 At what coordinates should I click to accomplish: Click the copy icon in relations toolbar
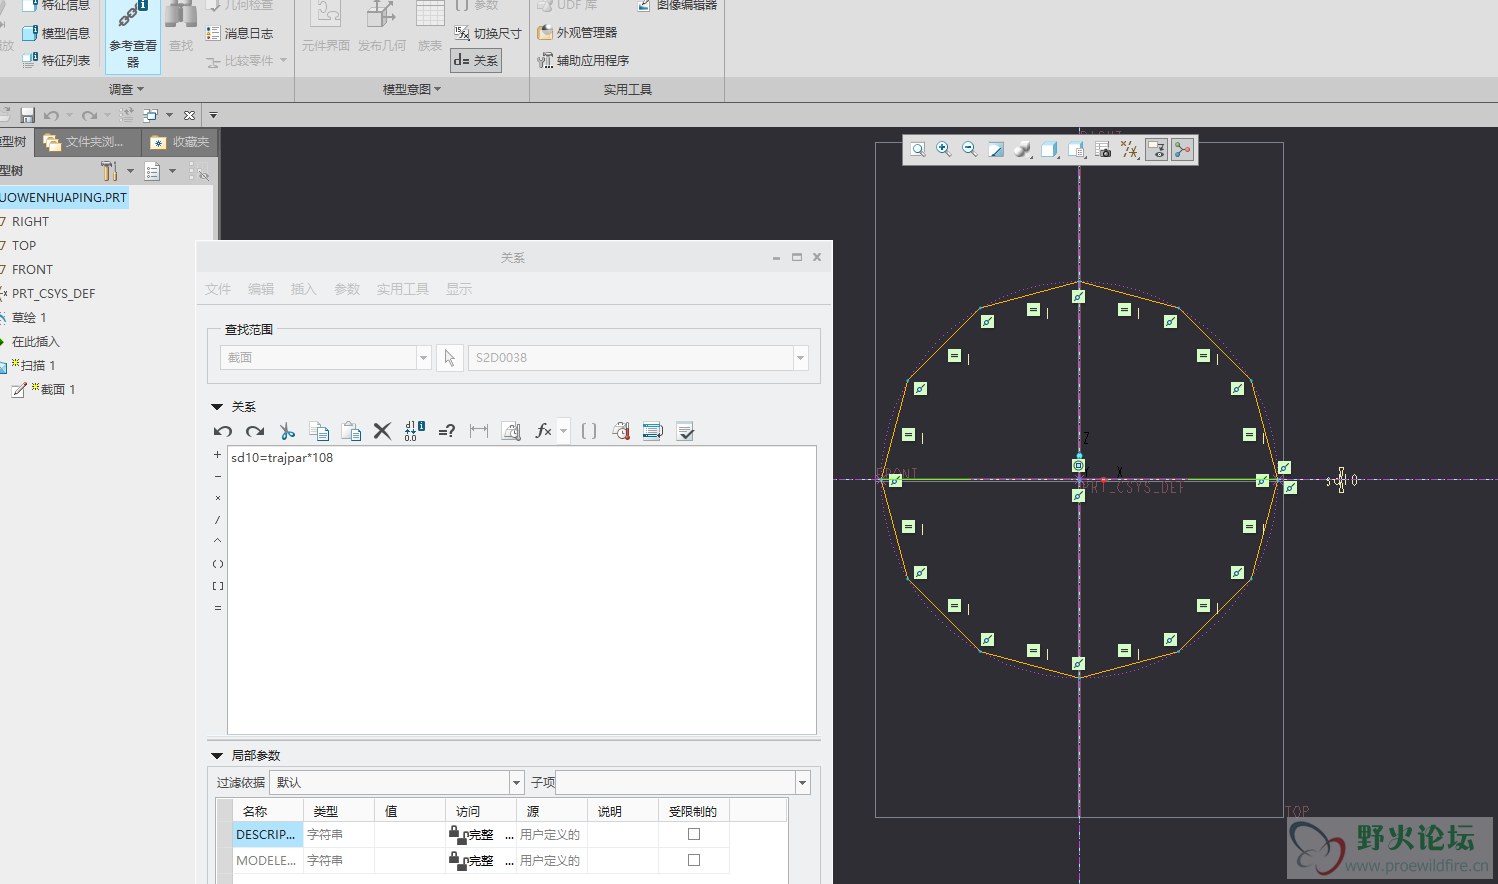pyautogui.click(x=319, y=431)
